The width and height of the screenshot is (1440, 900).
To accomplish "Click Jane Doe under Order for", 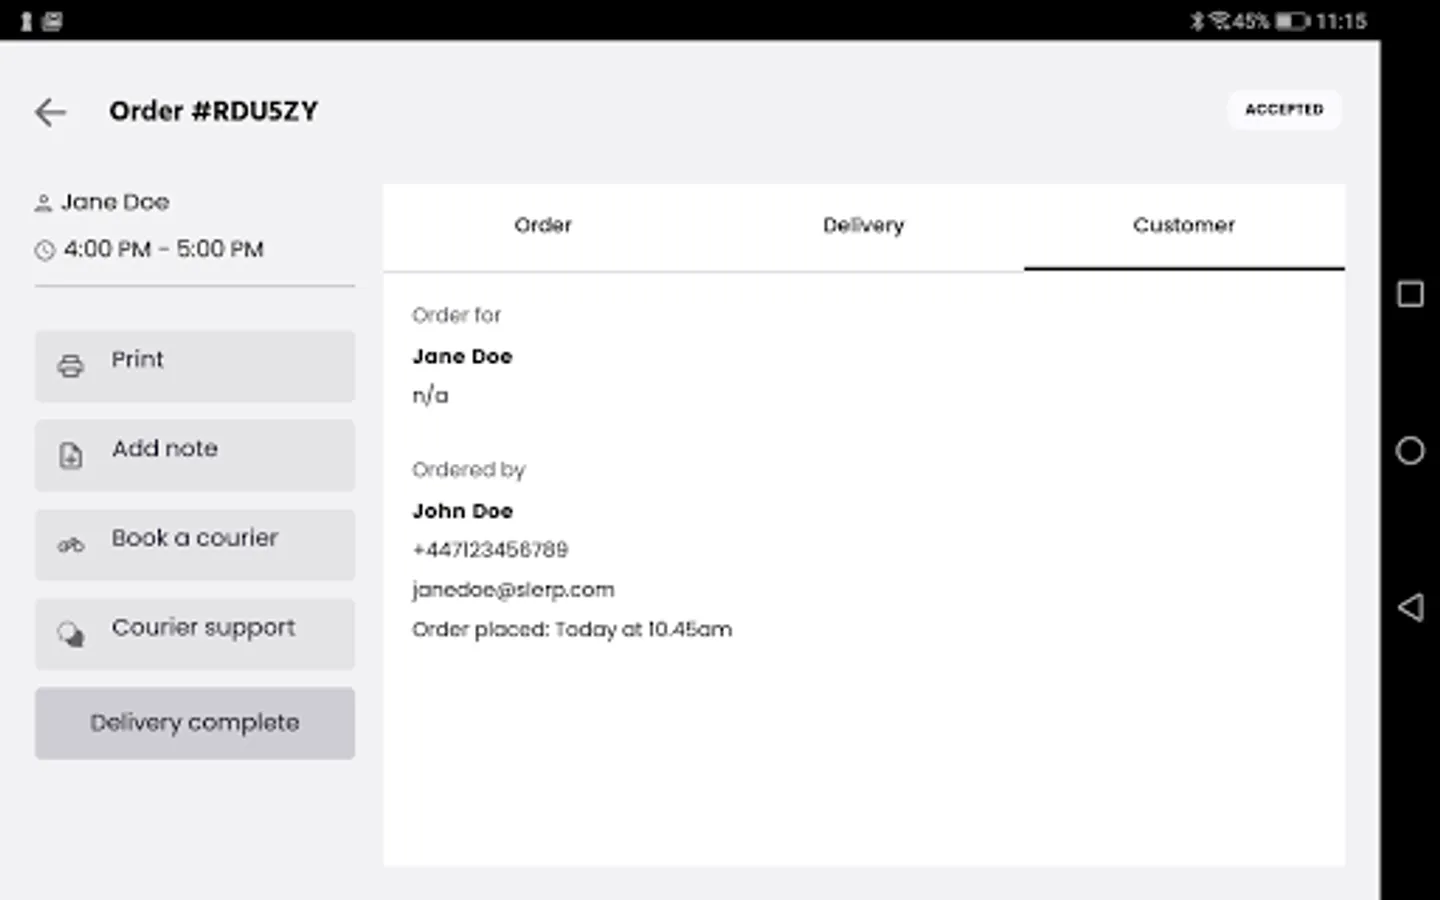I will [462, 357].
